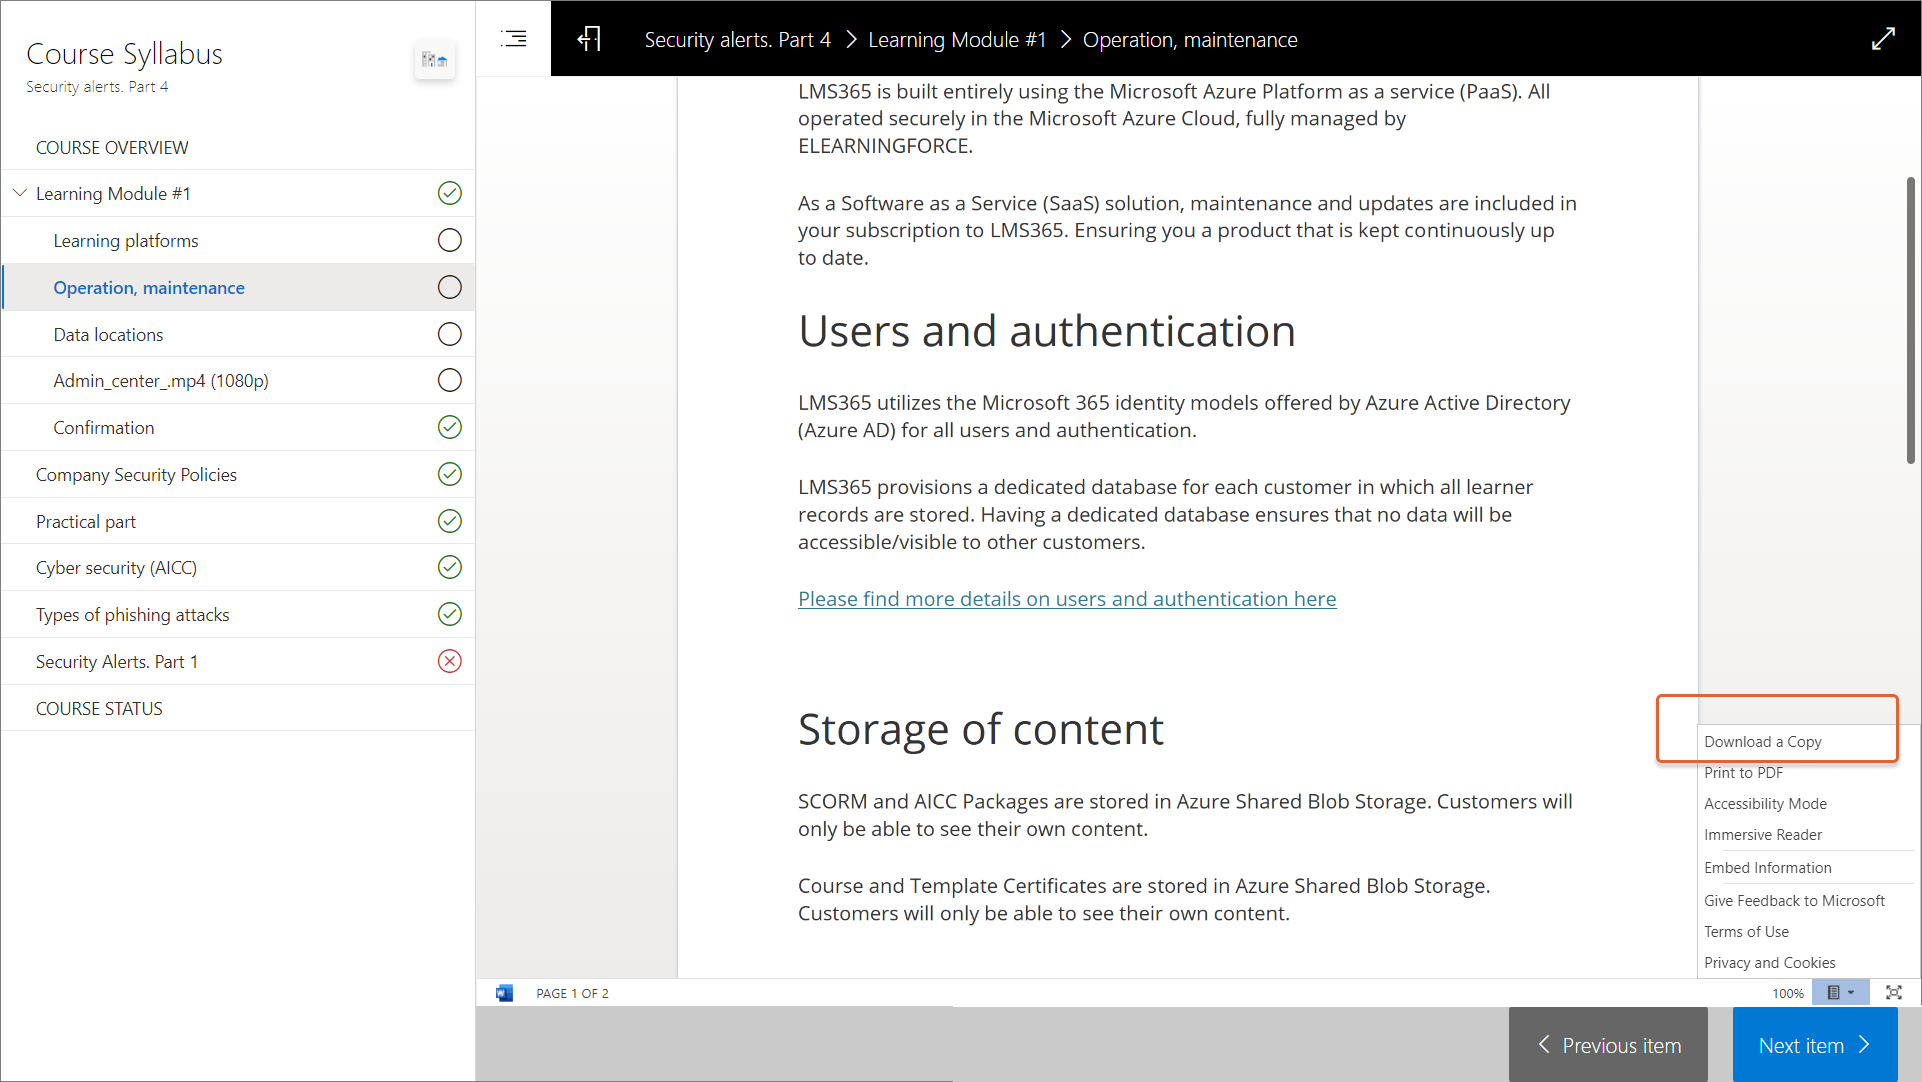
Task: Open the view options dropdown near 100%
Action: (1840, 993)
